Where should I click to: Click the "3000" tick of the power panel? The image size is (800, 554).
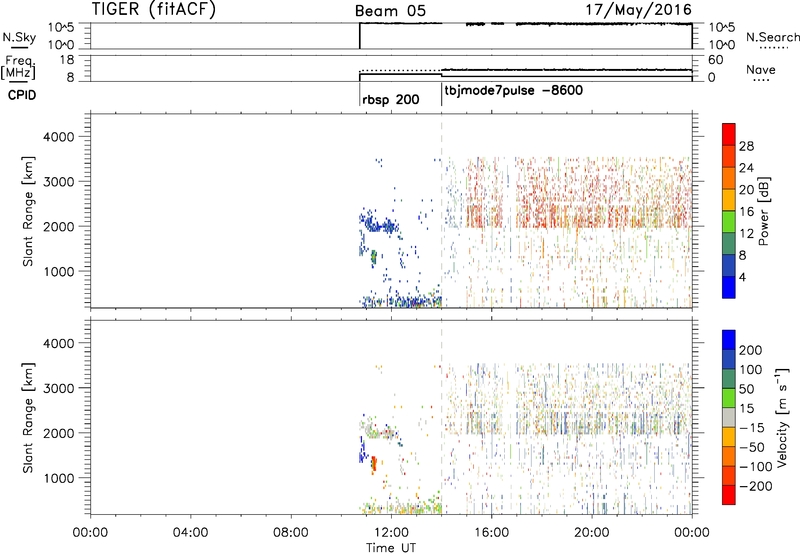point(58,182)
